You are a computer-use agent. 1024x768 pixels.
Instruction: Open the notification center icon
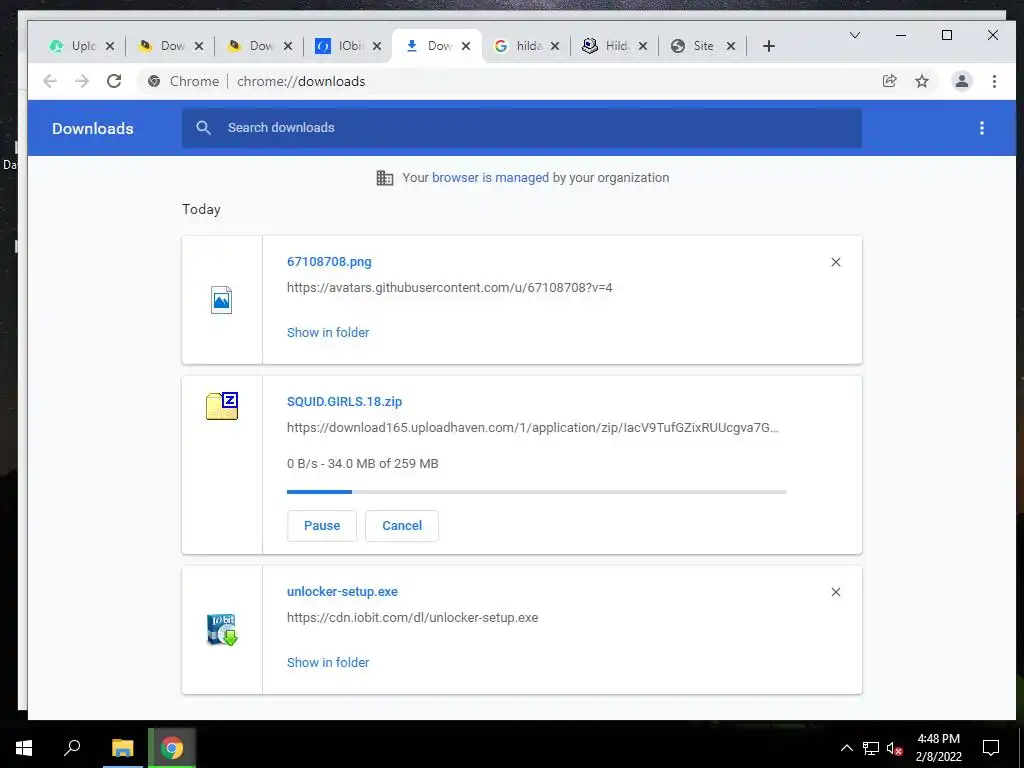coord(991,748)
